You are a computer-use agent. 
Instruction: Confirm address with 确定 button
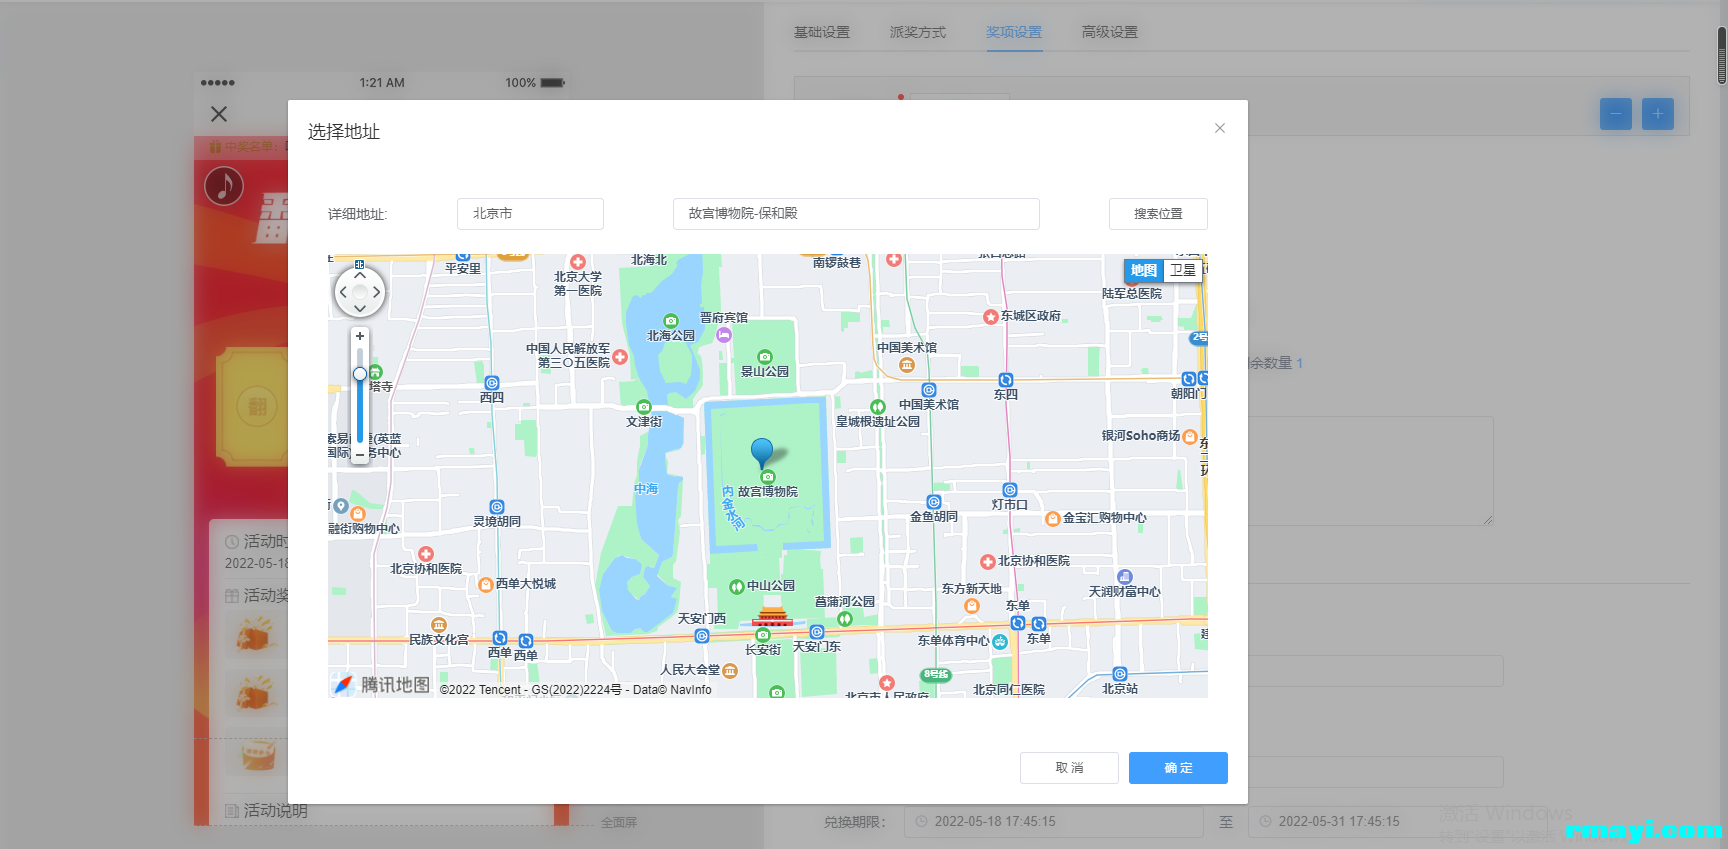point(1178,768)
